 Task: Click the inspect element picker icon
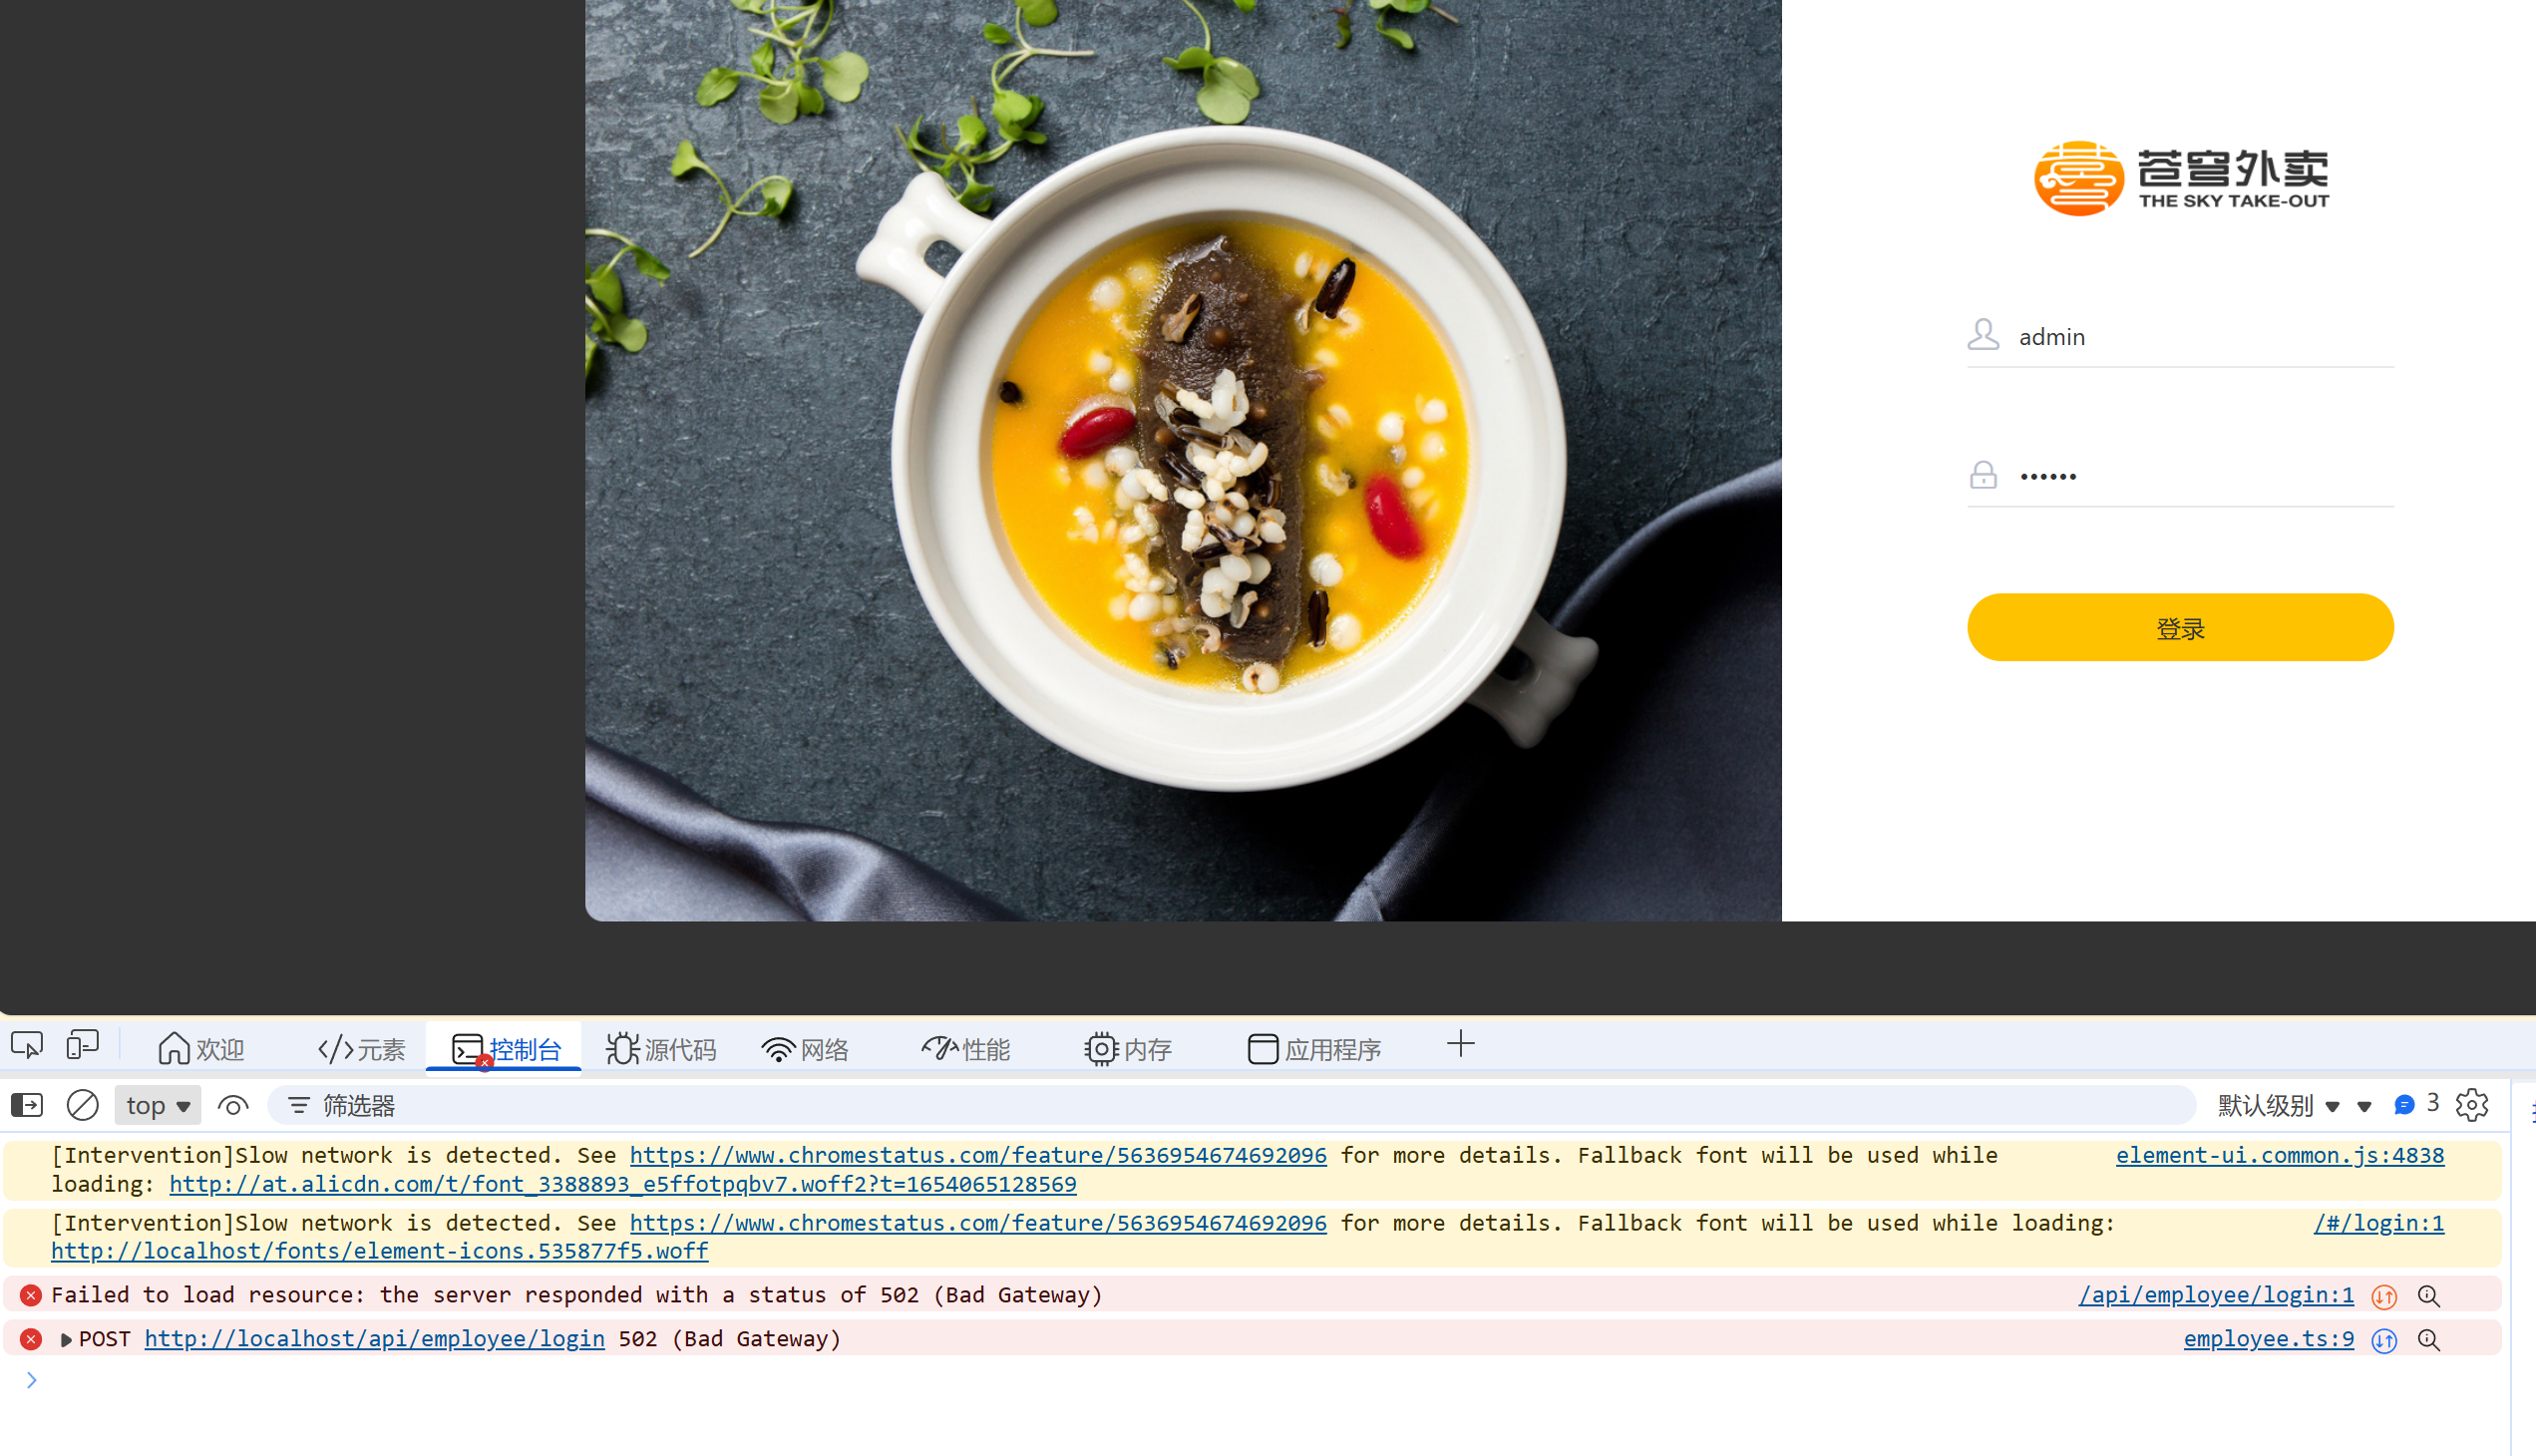pos(27,1046)
